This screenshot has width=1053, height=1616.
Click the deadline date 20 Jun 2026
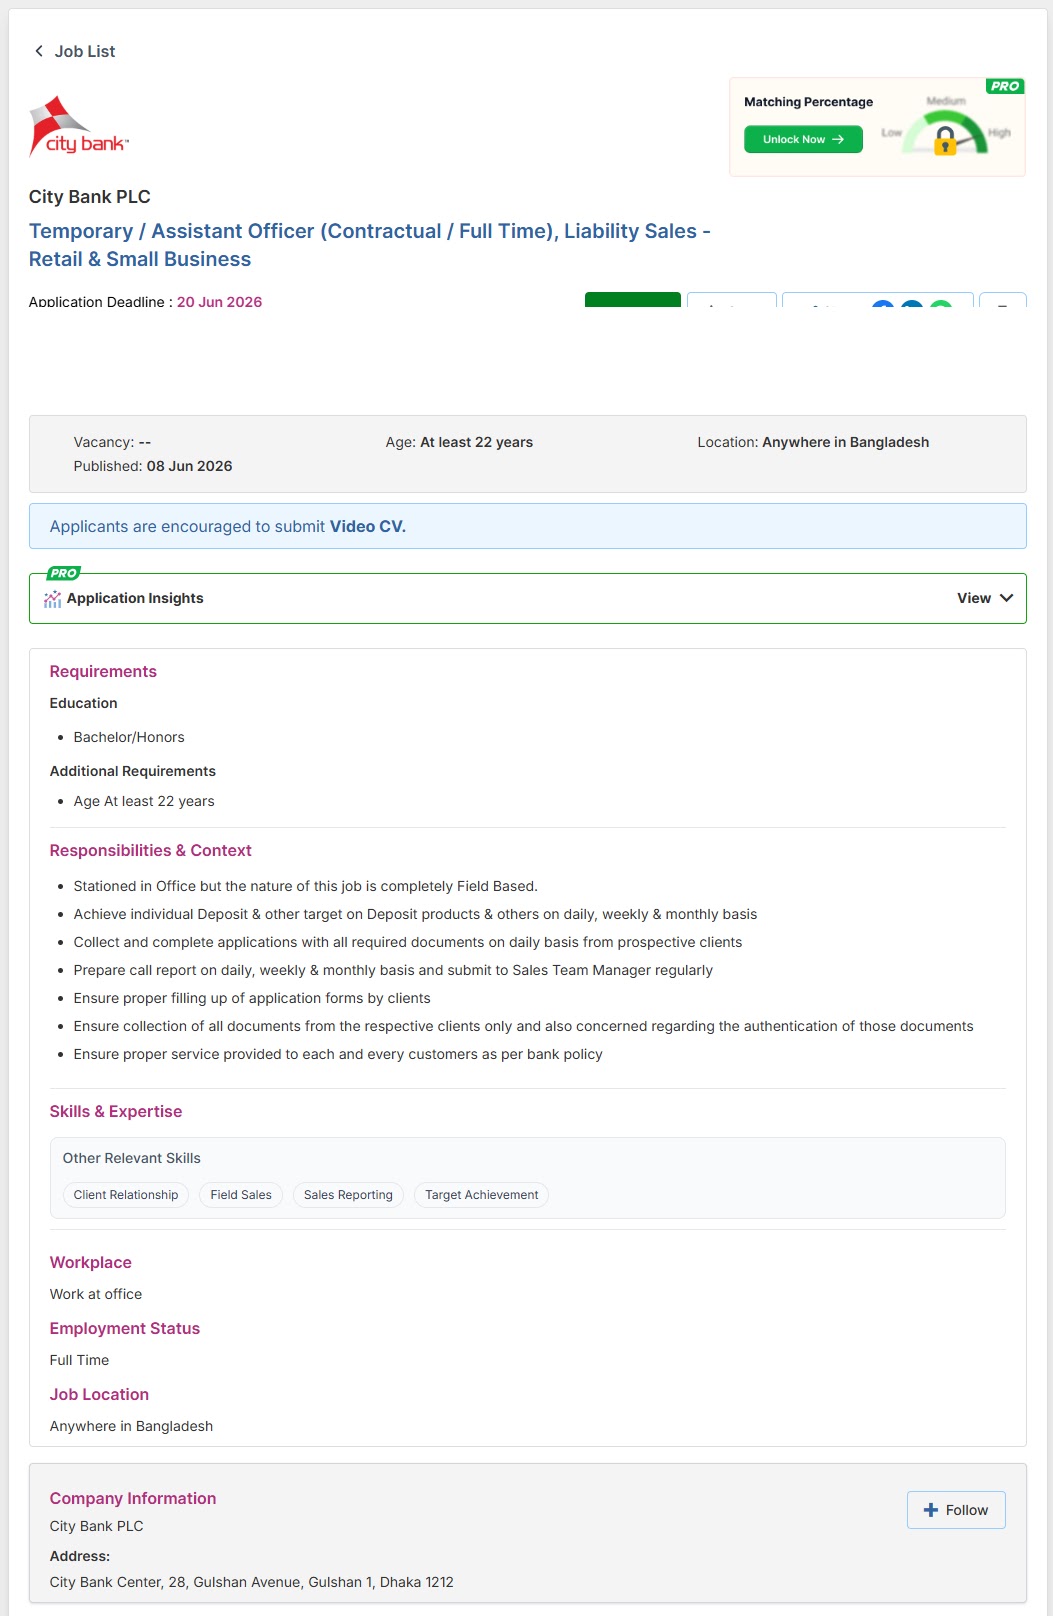(219, 302)
